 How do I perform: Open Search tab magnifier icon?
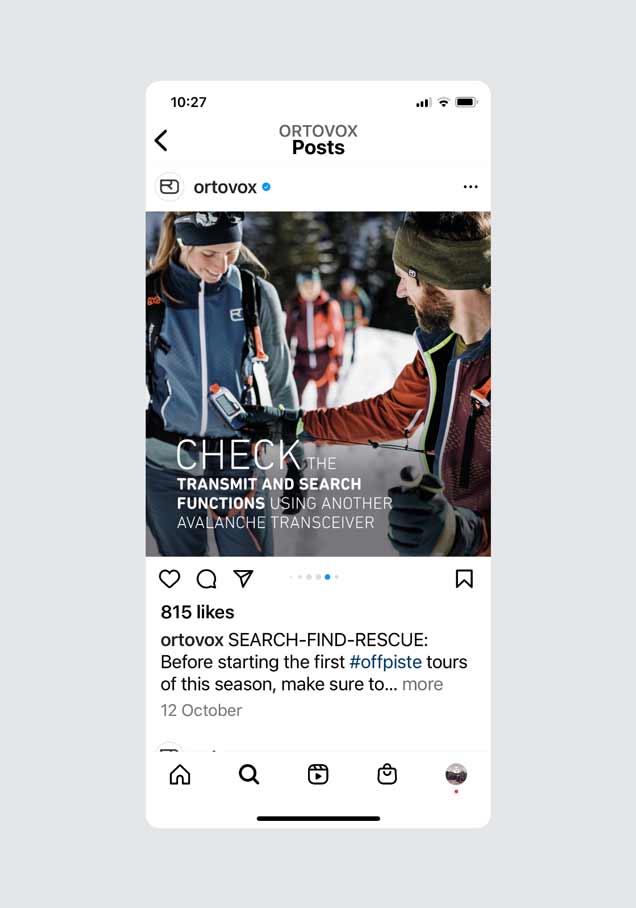coord(249,774)
